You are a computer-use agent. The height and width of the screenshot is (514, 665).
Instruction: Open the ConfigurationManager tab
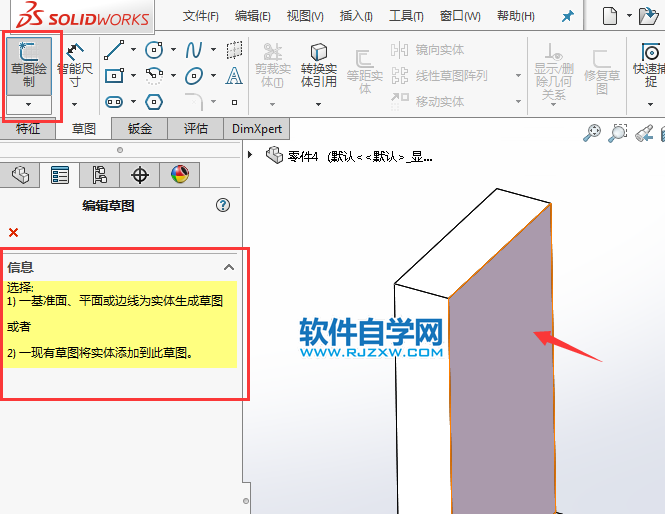click(100, 175)
